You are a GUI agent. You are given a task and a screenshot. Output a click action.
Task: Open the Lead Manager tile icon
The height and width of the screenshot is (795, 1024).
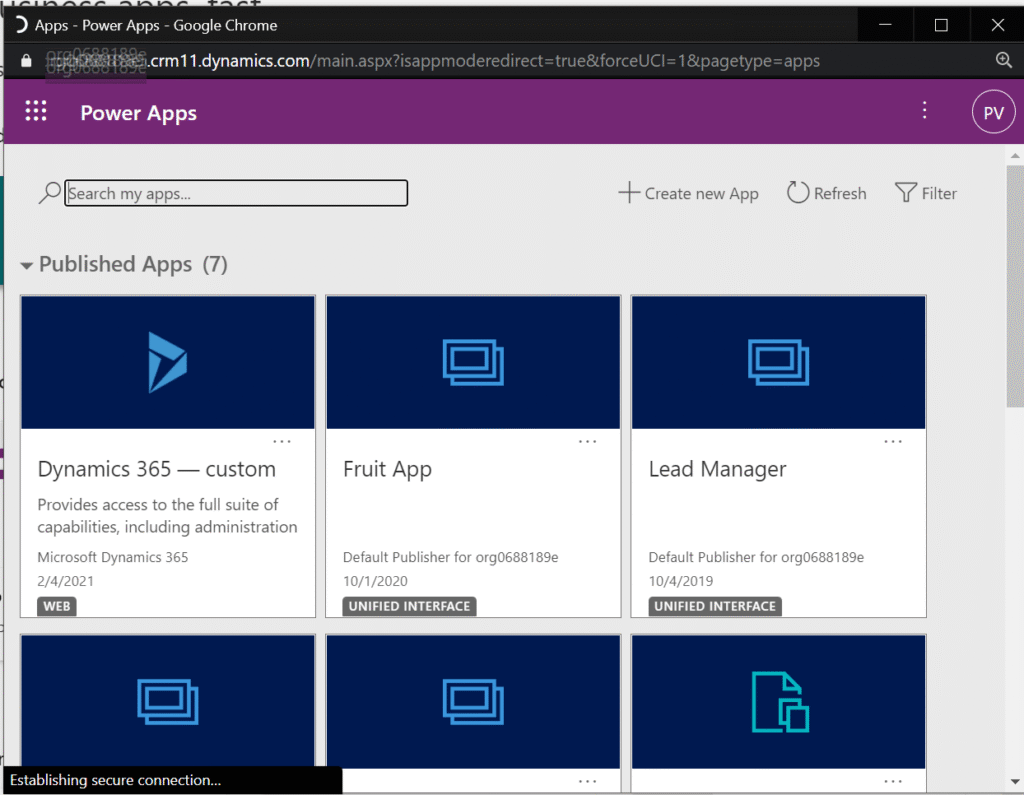[x=778, y=363]
